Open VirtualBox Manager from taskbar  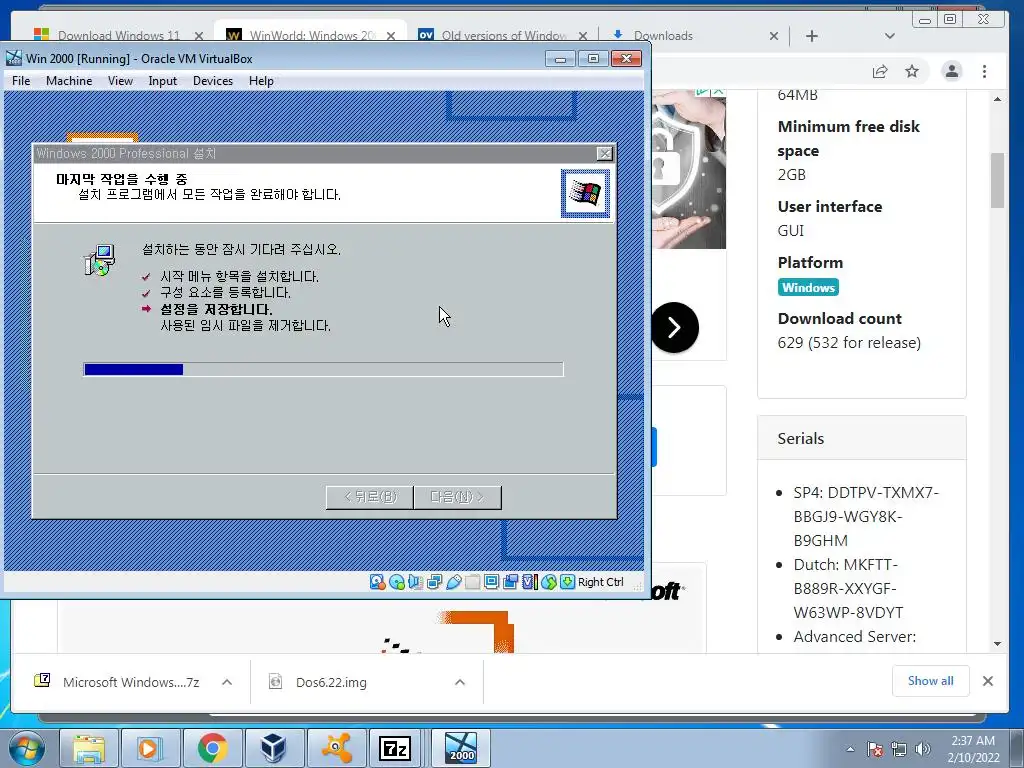tap(274, 748)
